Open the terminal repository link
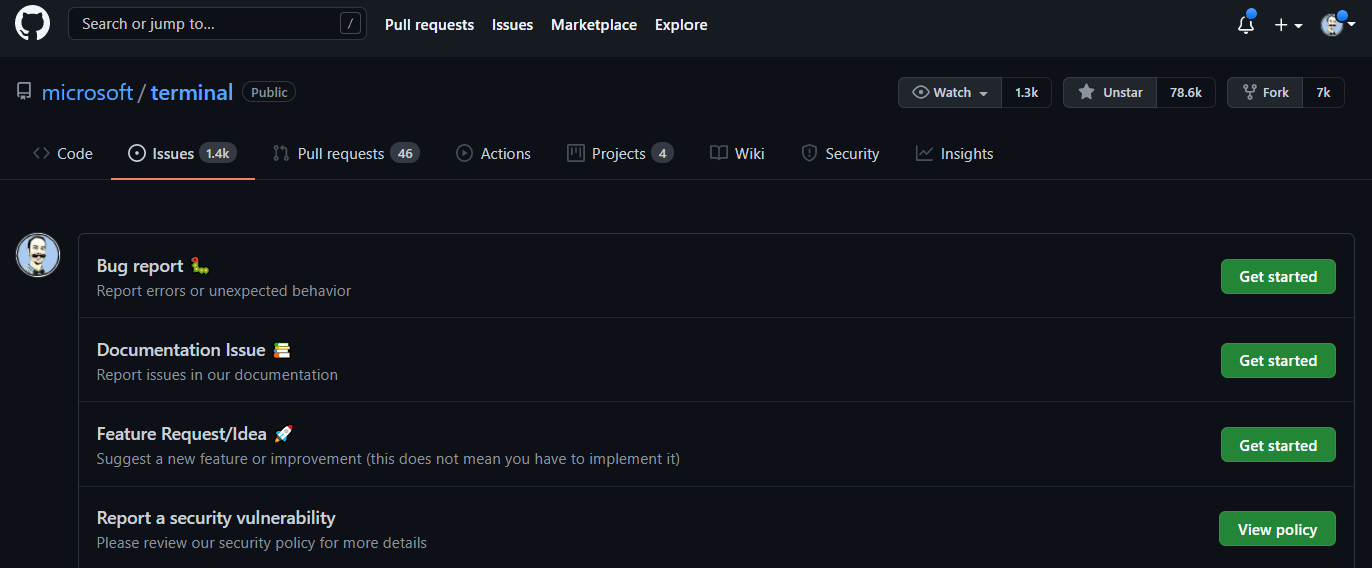This screenshot has width=1372, height=568. [192, 93]
